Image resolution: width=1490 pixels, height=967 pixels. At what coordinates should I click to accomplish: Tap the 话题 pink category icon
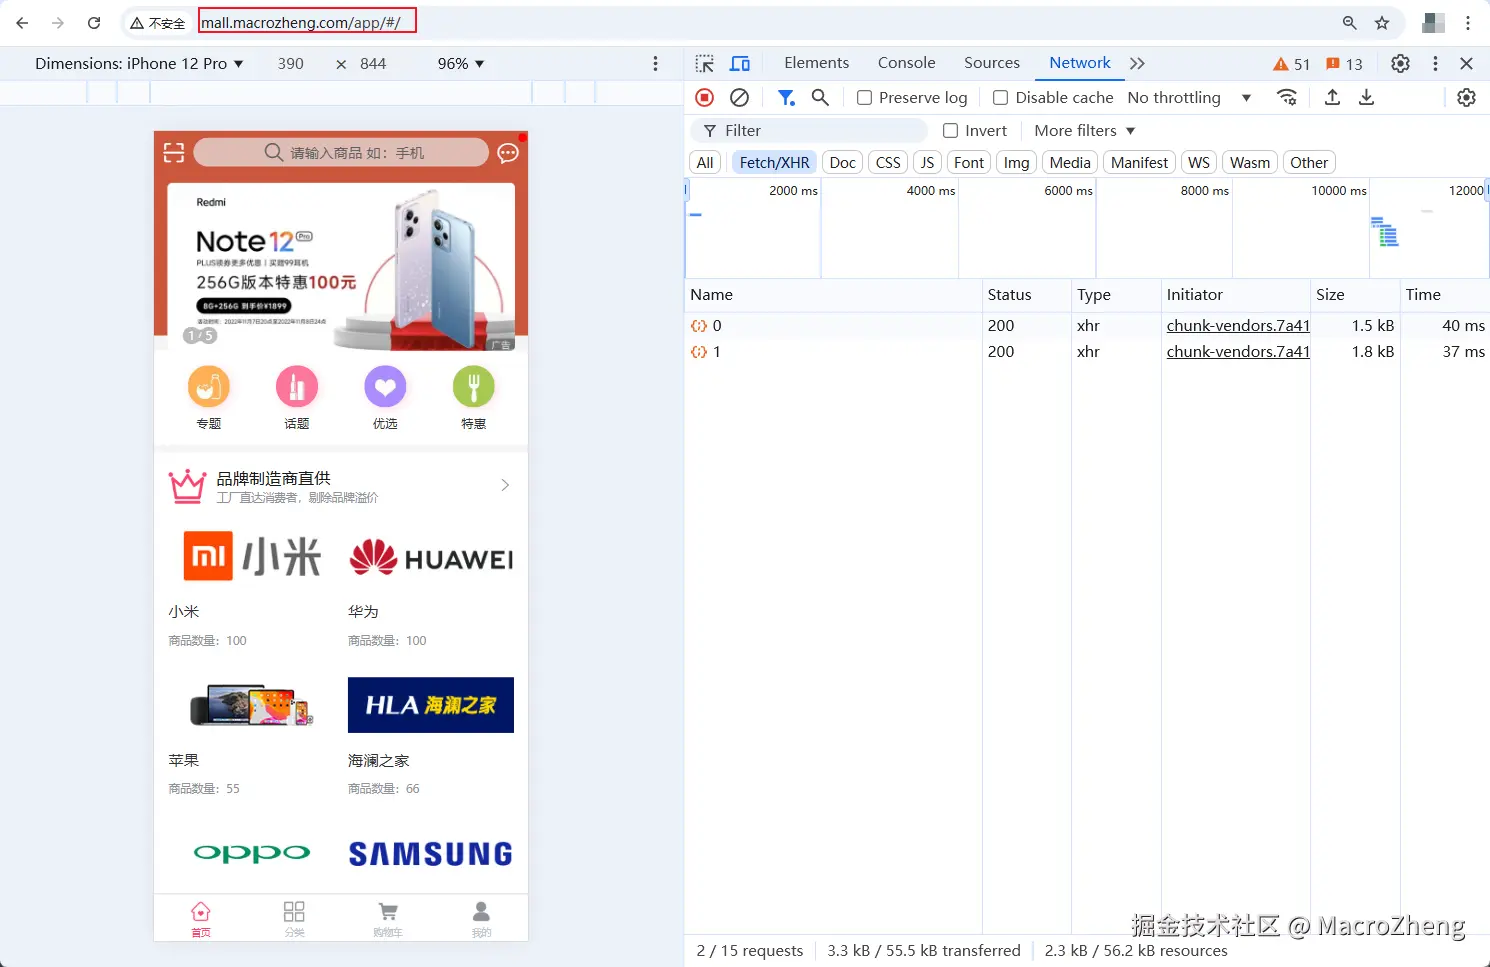[x=297, y=386]
